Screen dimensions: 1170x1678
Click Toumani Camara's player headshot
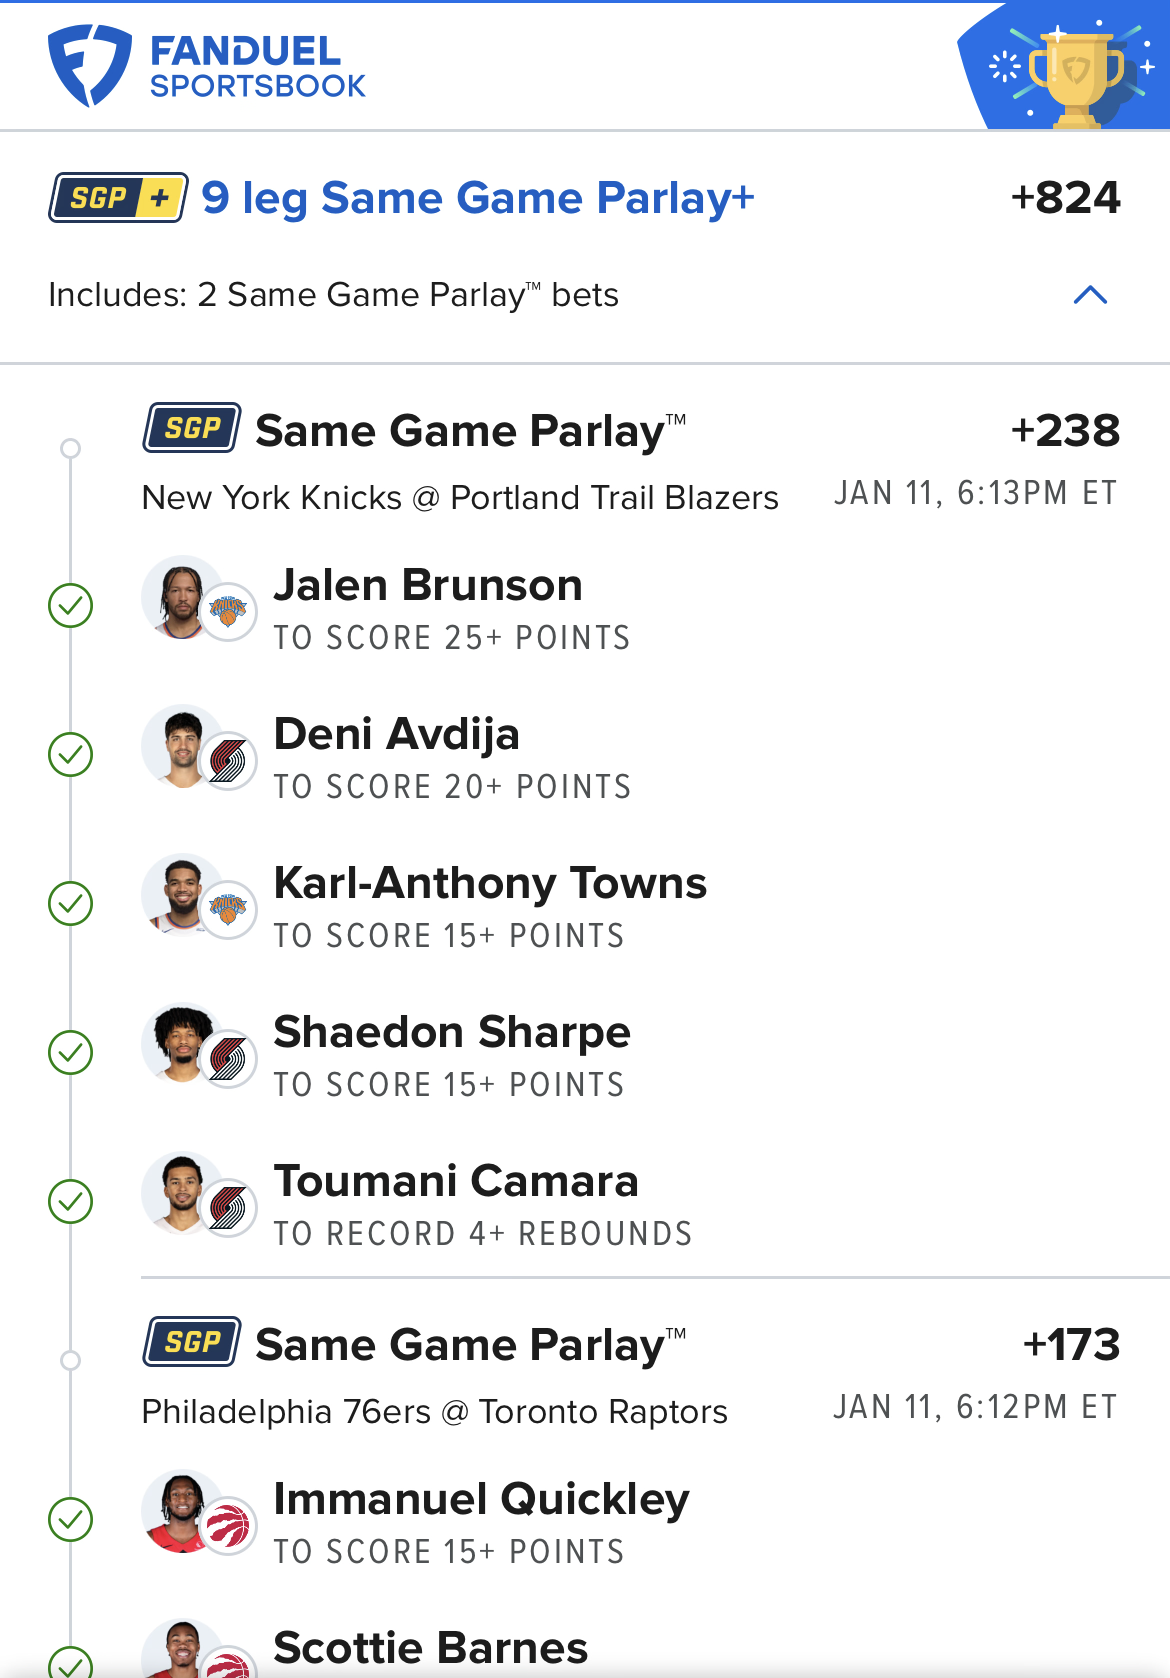(x=182, y=1193)
